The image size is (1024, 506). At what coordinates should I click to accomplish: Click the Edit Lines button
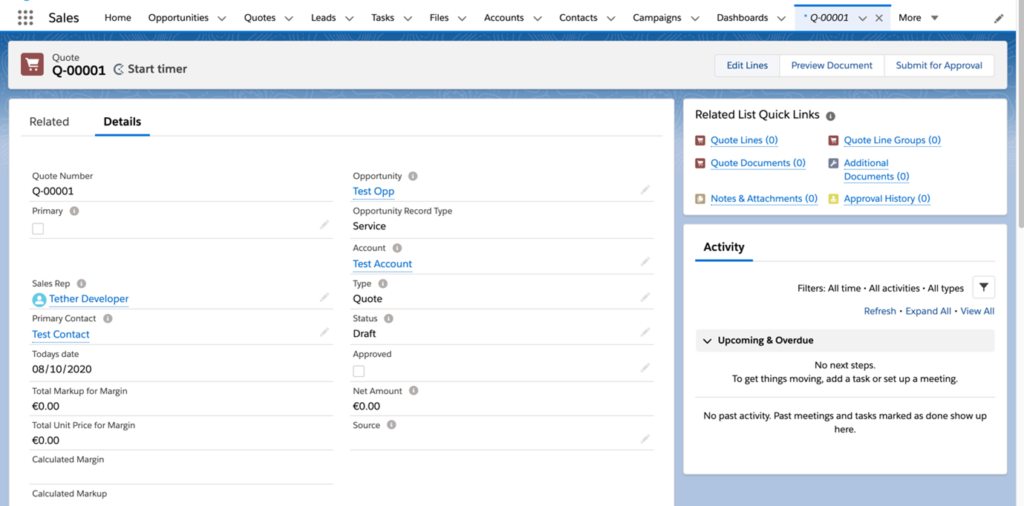coord(747,65)
